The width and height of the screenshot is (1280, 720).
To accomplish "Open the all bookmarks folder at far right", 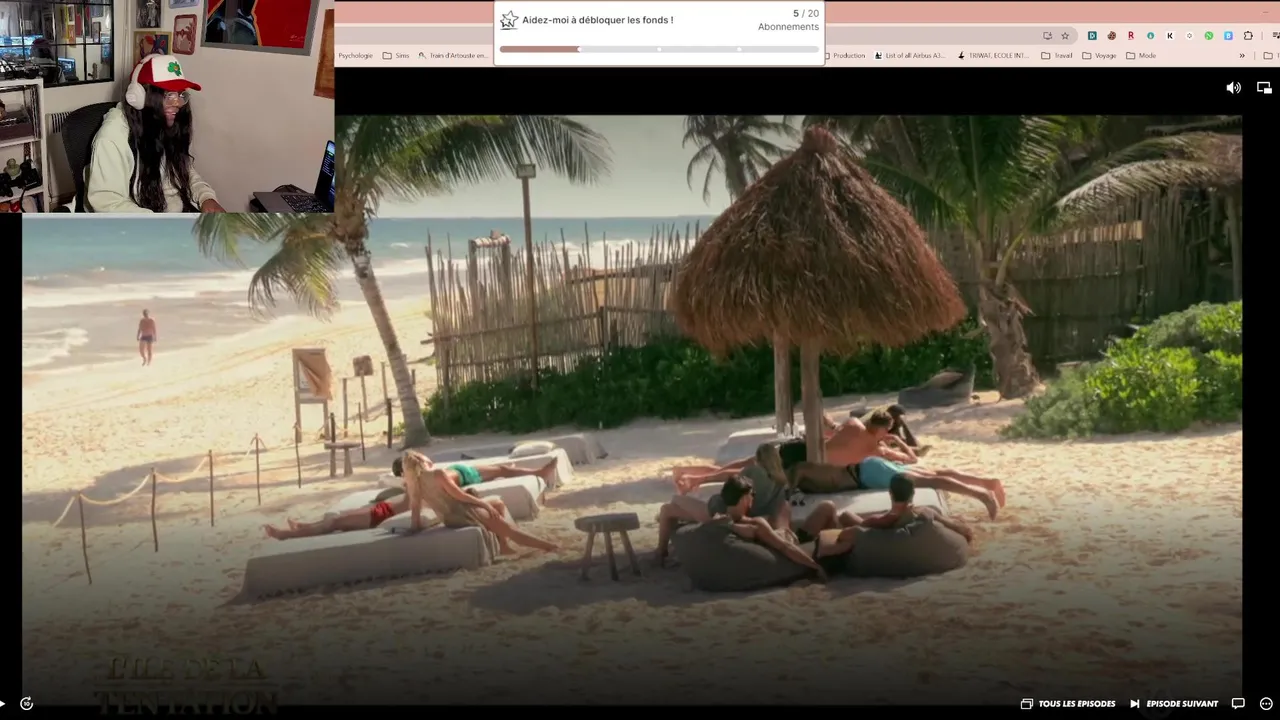I will tap(1270, 56).
